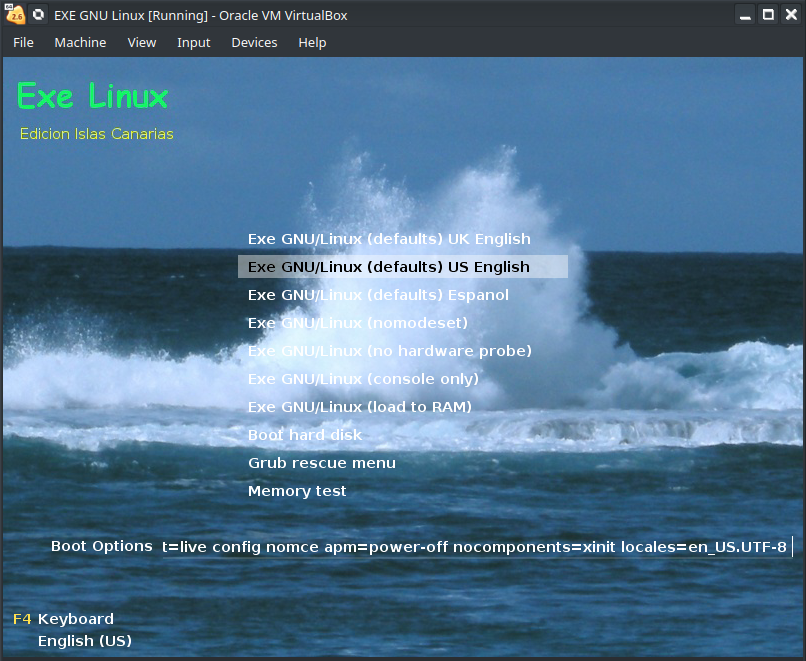This screenshot has width=806, height=661.
Task: Click inside the Boot Options text field
Action: tap(475, 546)
